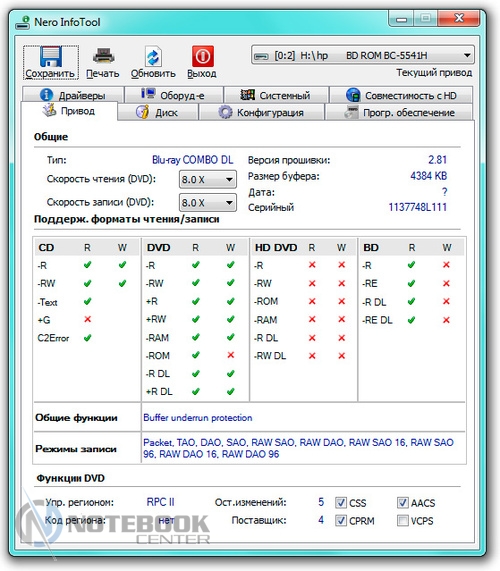Open the Системный tab

(276, 95)
